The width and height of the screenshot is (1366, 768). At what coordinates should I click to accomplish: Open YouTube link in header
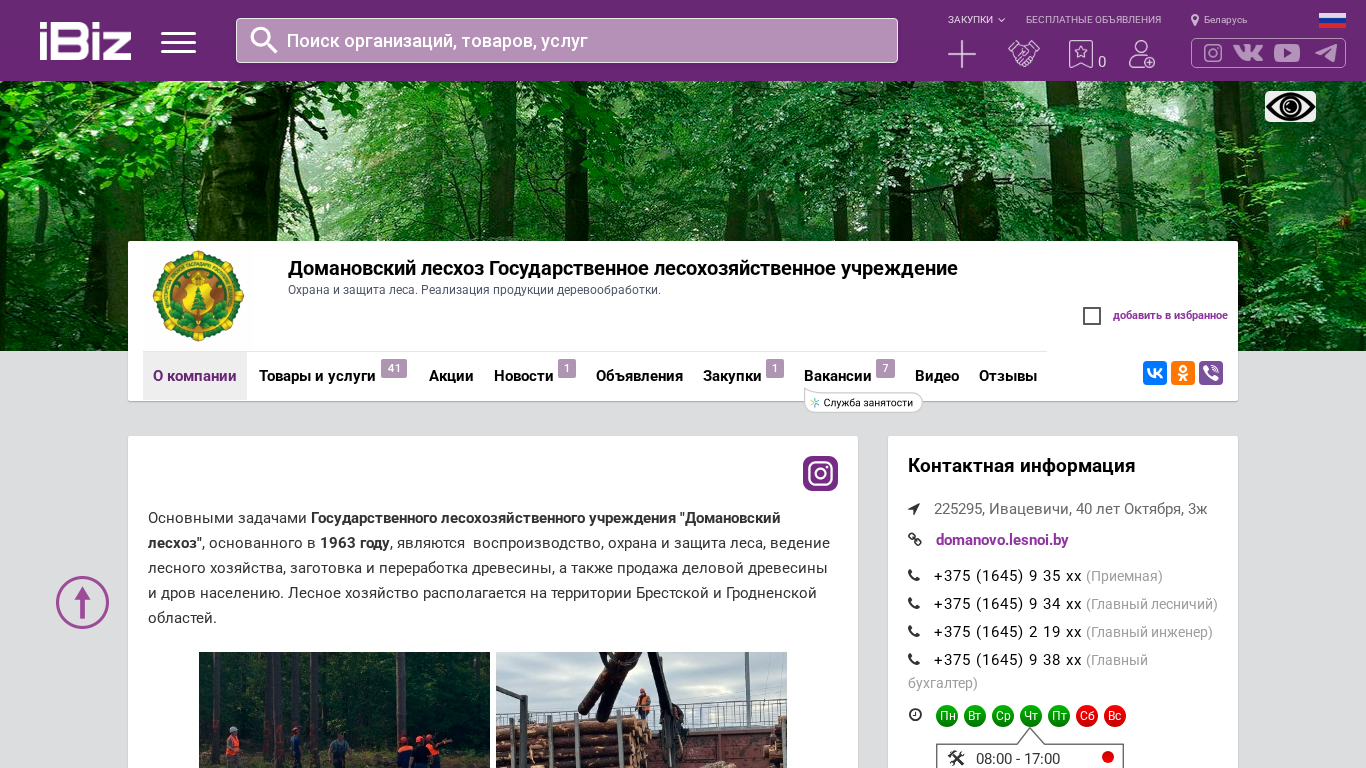click(1287, 53)
